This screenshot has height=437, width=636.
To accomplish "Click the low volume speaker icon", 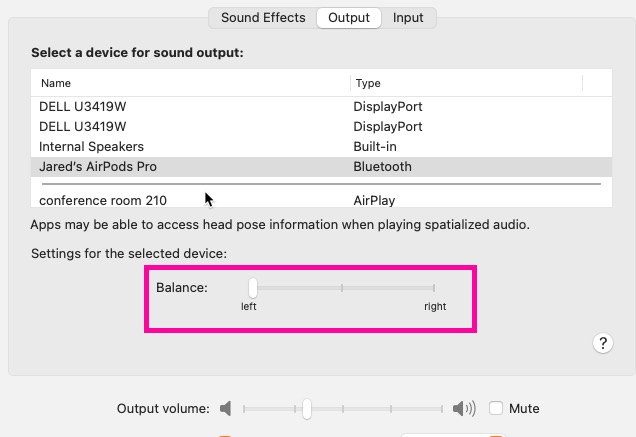I will tap(226, 408).
